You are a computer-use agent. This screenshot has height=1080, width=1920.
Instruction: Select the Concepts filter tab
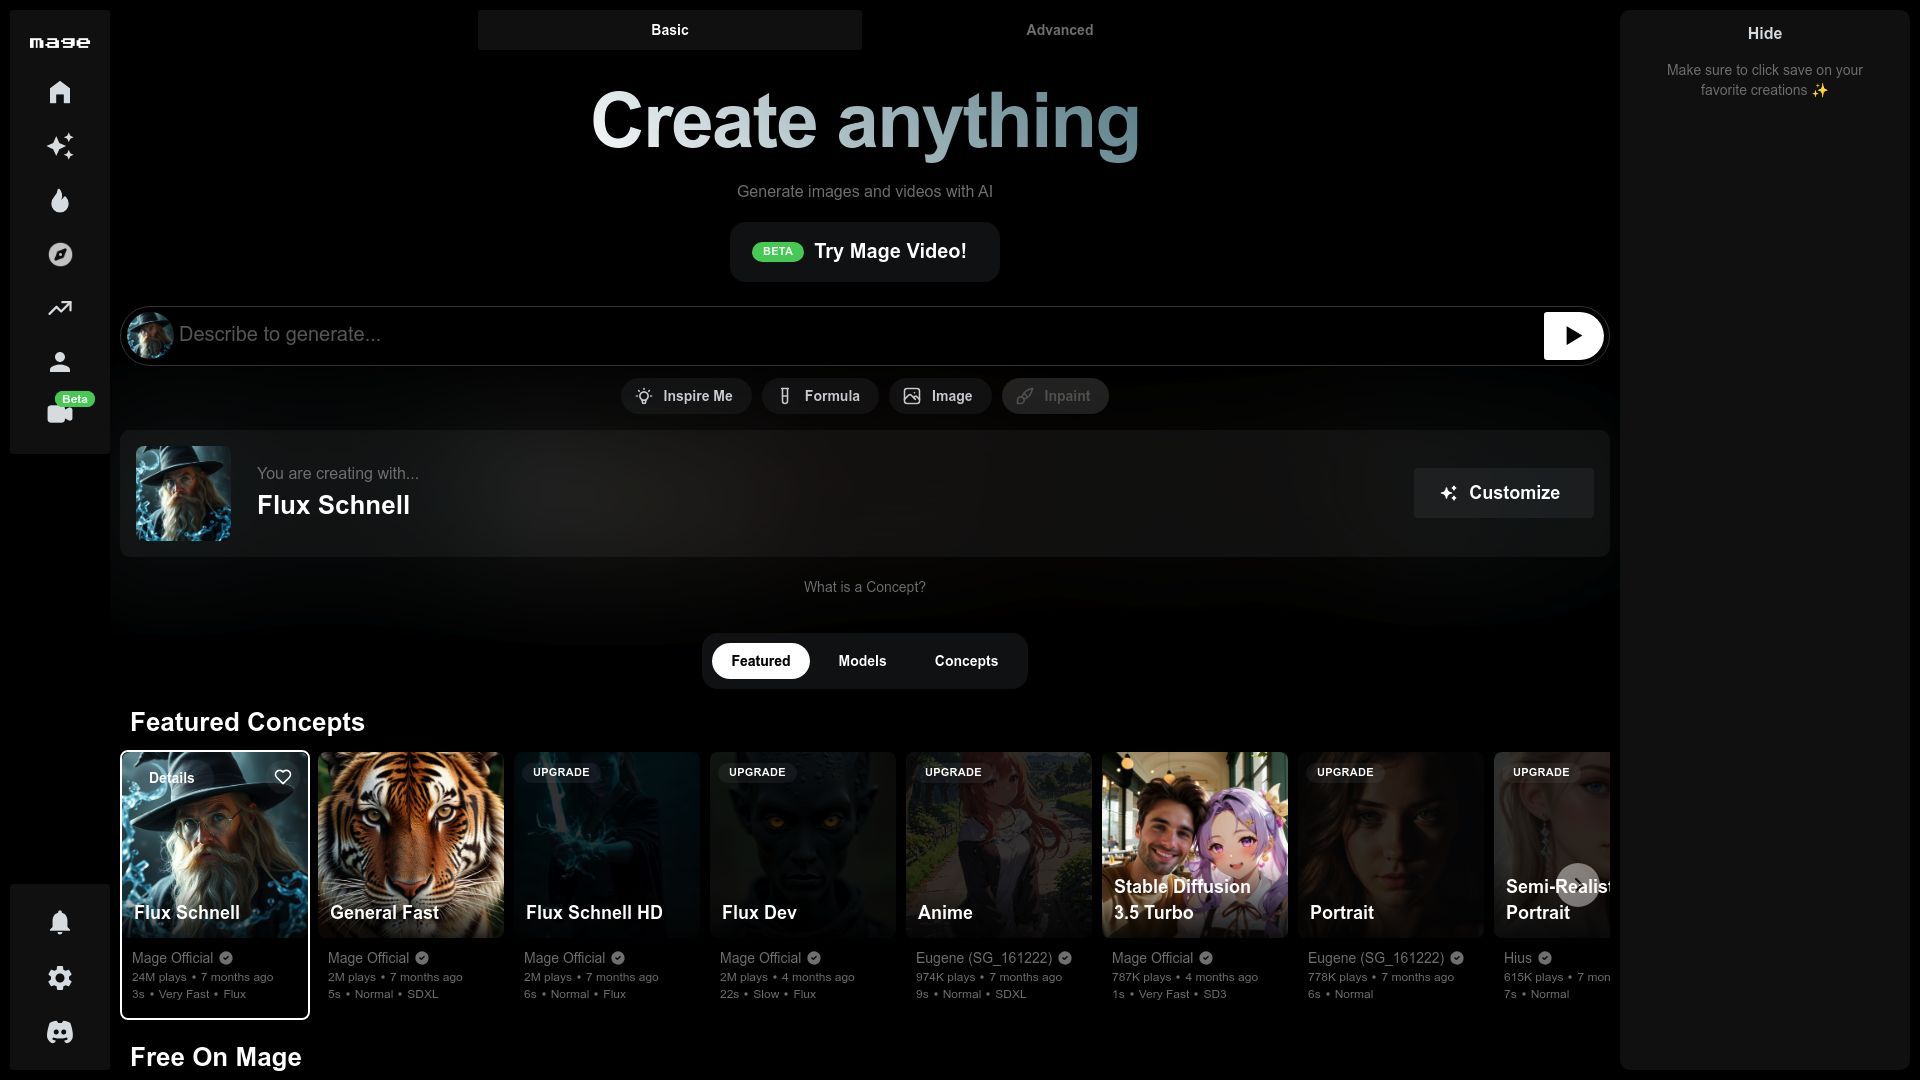coord(966,661)
